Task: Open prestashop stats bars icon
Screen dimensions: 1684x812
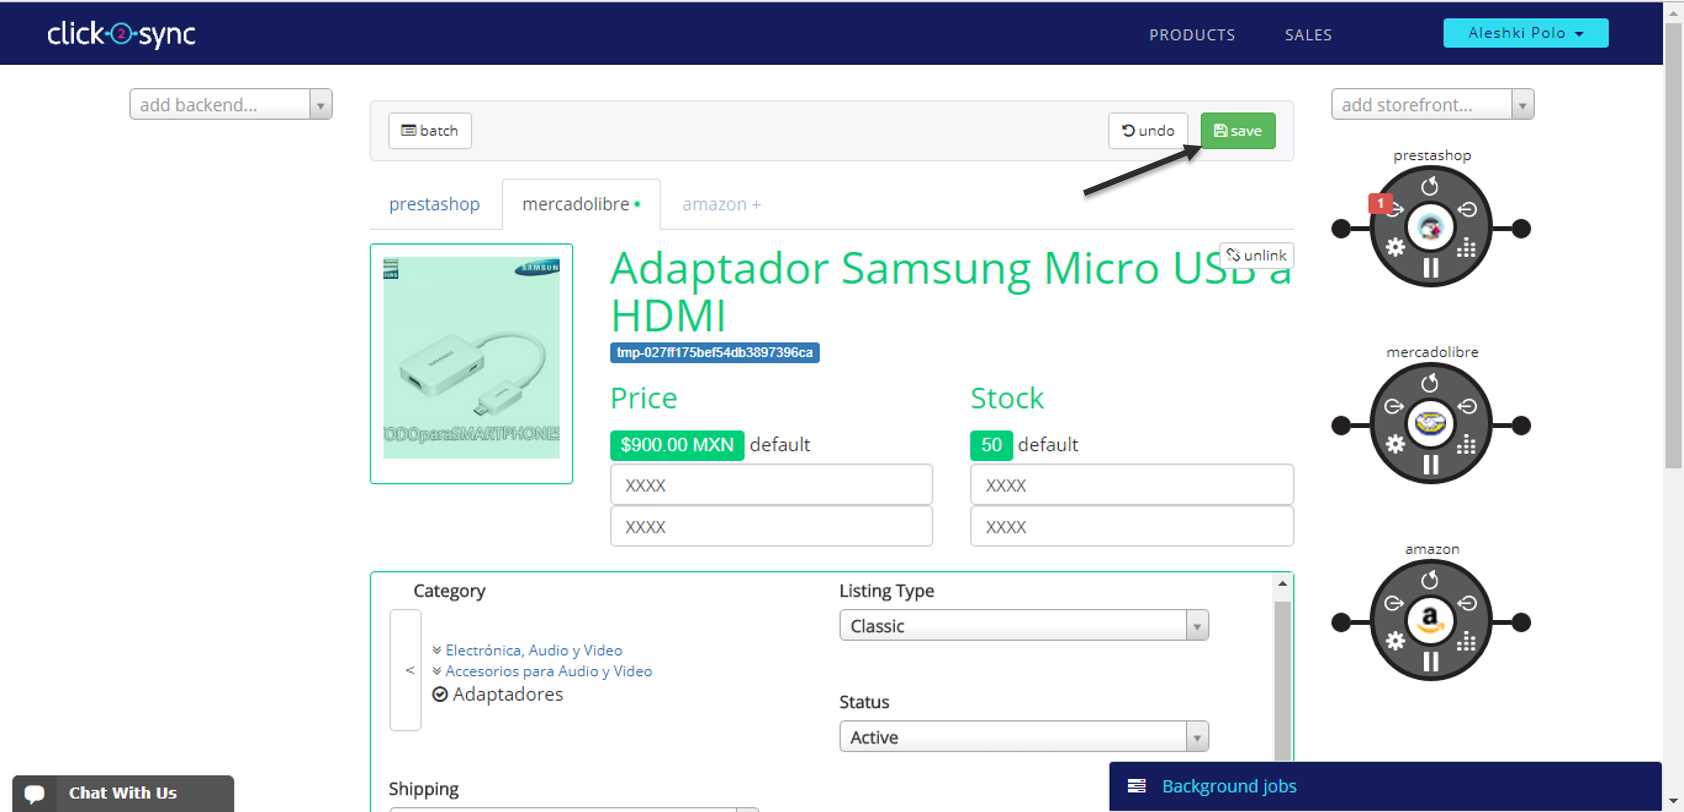Action: pos(1467,248)
